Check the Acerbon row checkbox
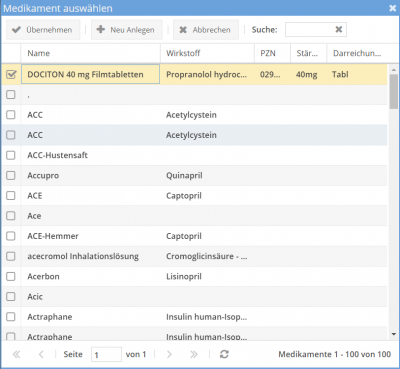 click(11, 276)
